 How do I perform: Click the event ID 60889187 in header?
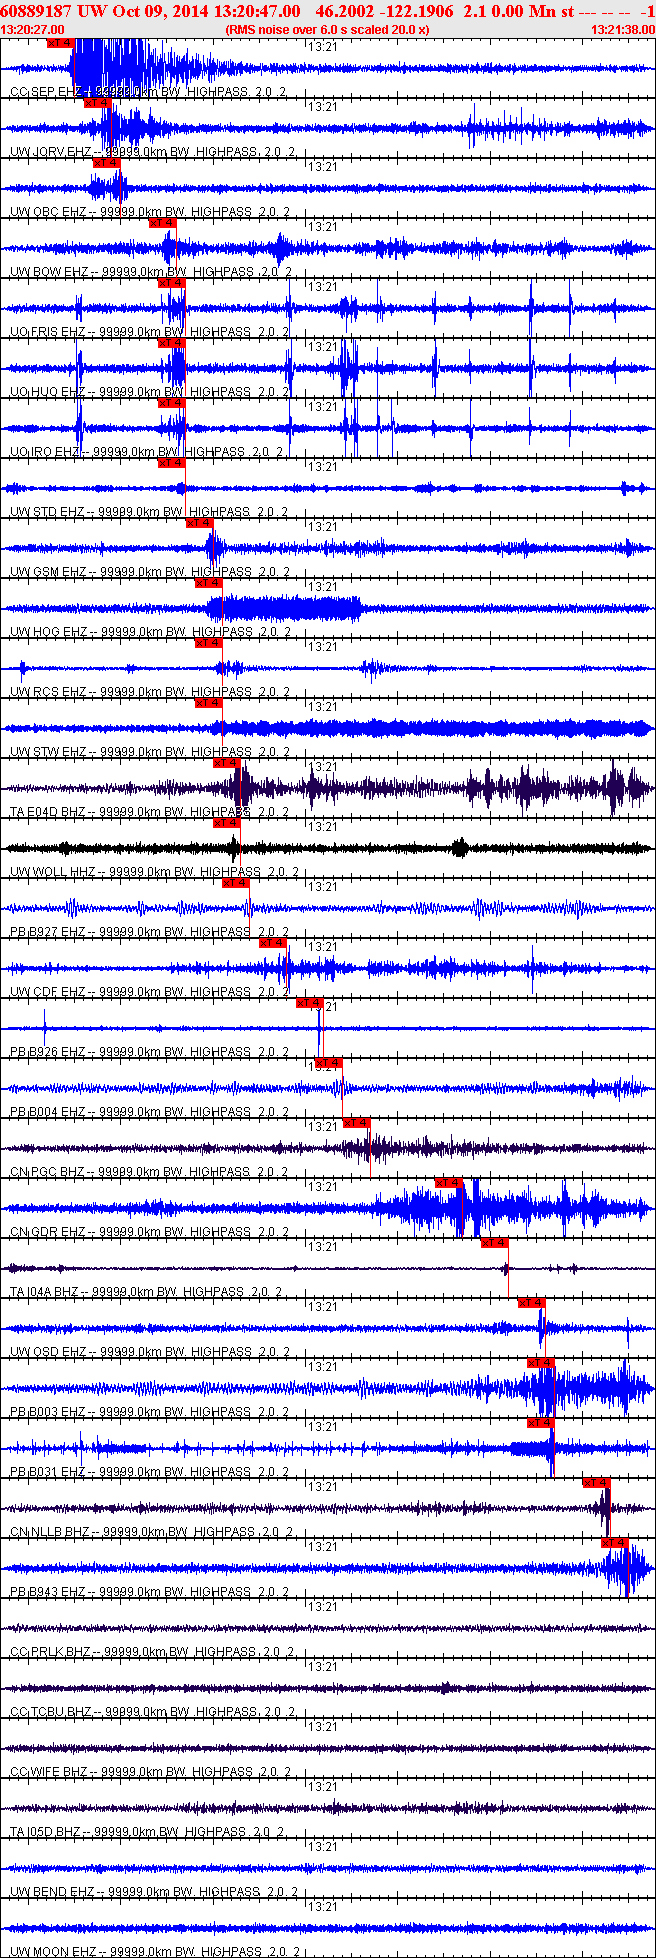coord(36,11)
